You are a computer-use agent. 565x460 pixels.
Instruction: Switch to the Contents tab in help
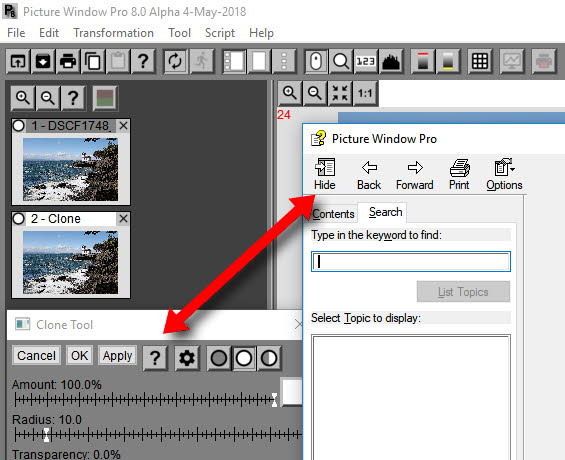pyautogui.click(x=333, y=214)
